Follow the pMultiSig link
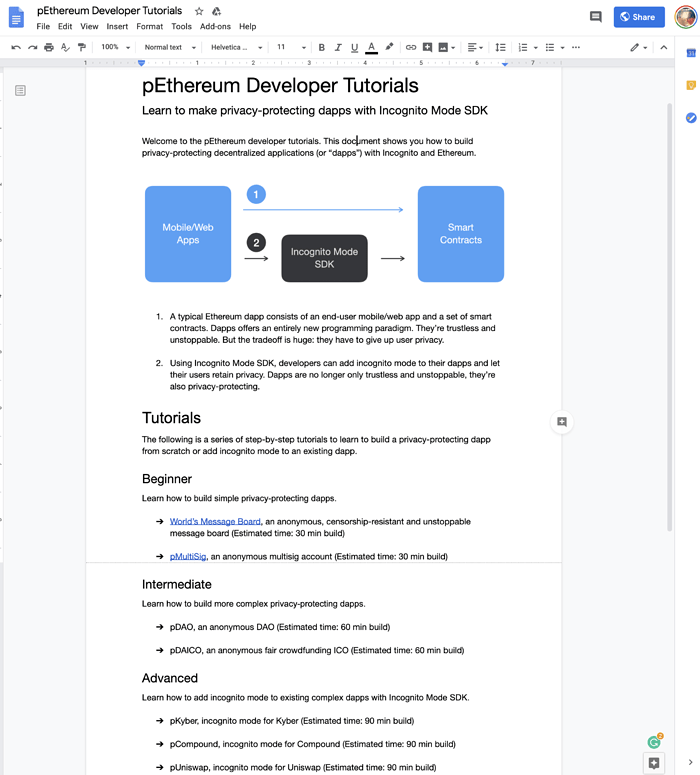 coord(188,557)
